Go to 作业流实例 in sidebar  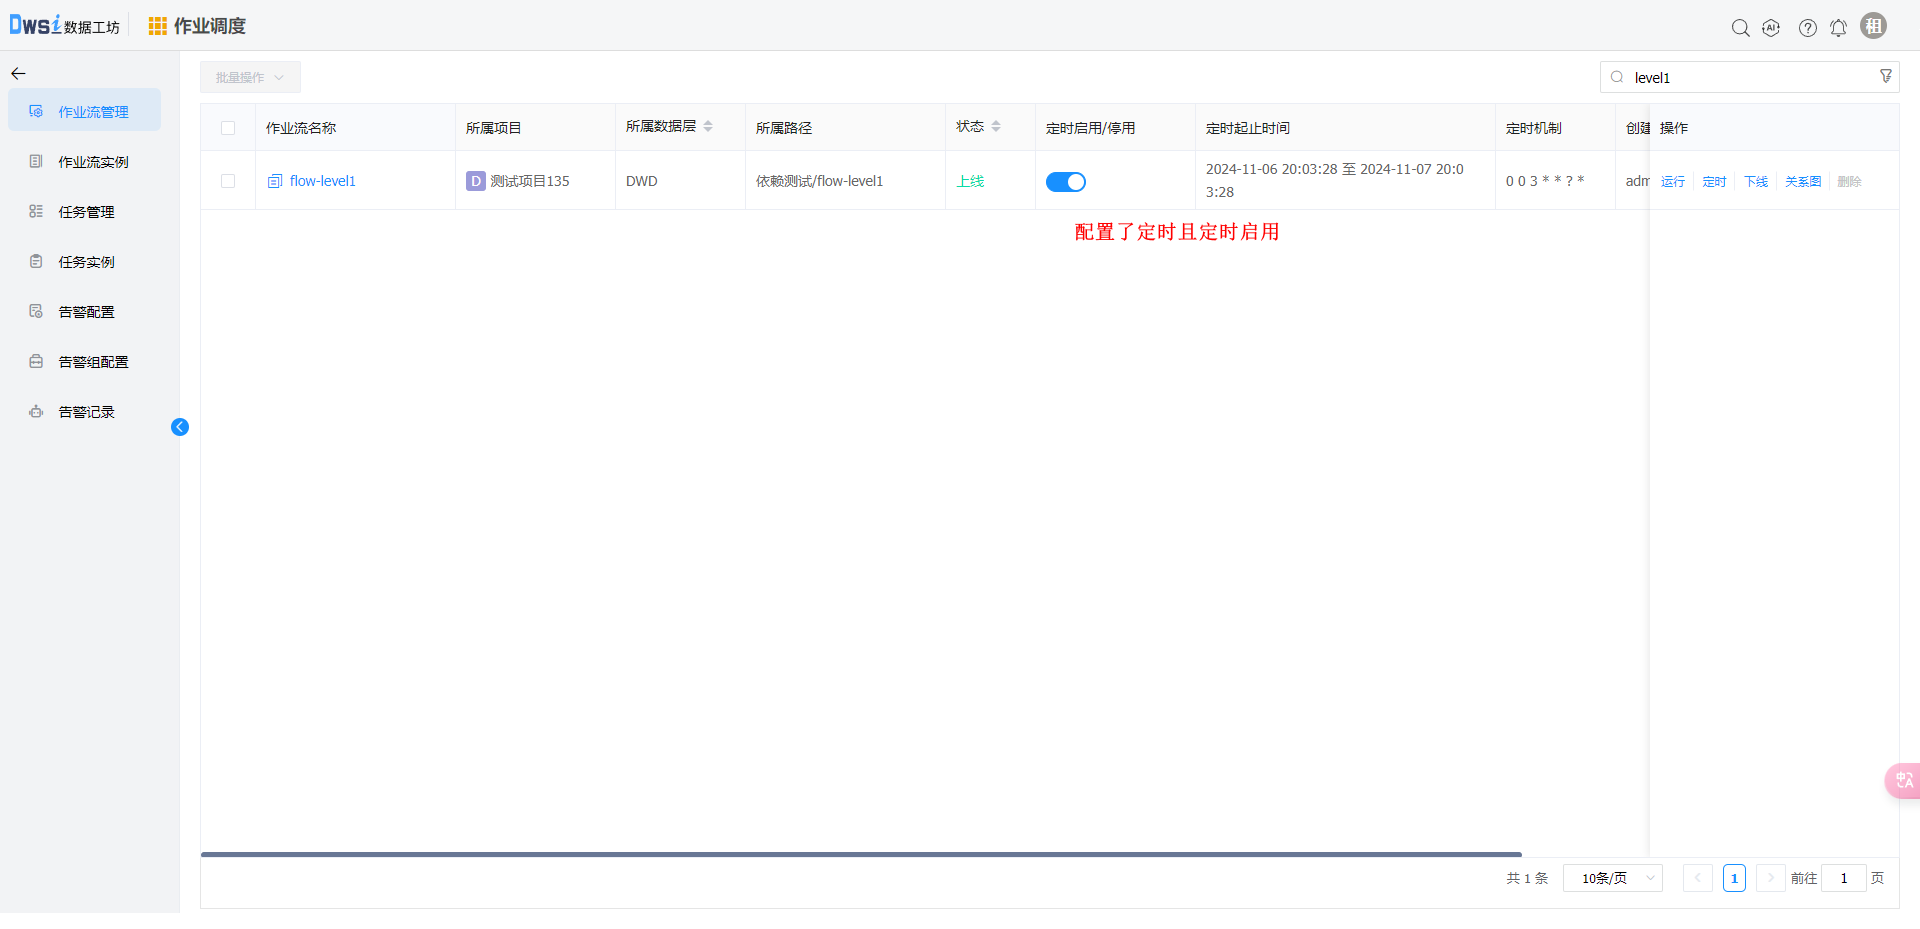coord(93,162)
